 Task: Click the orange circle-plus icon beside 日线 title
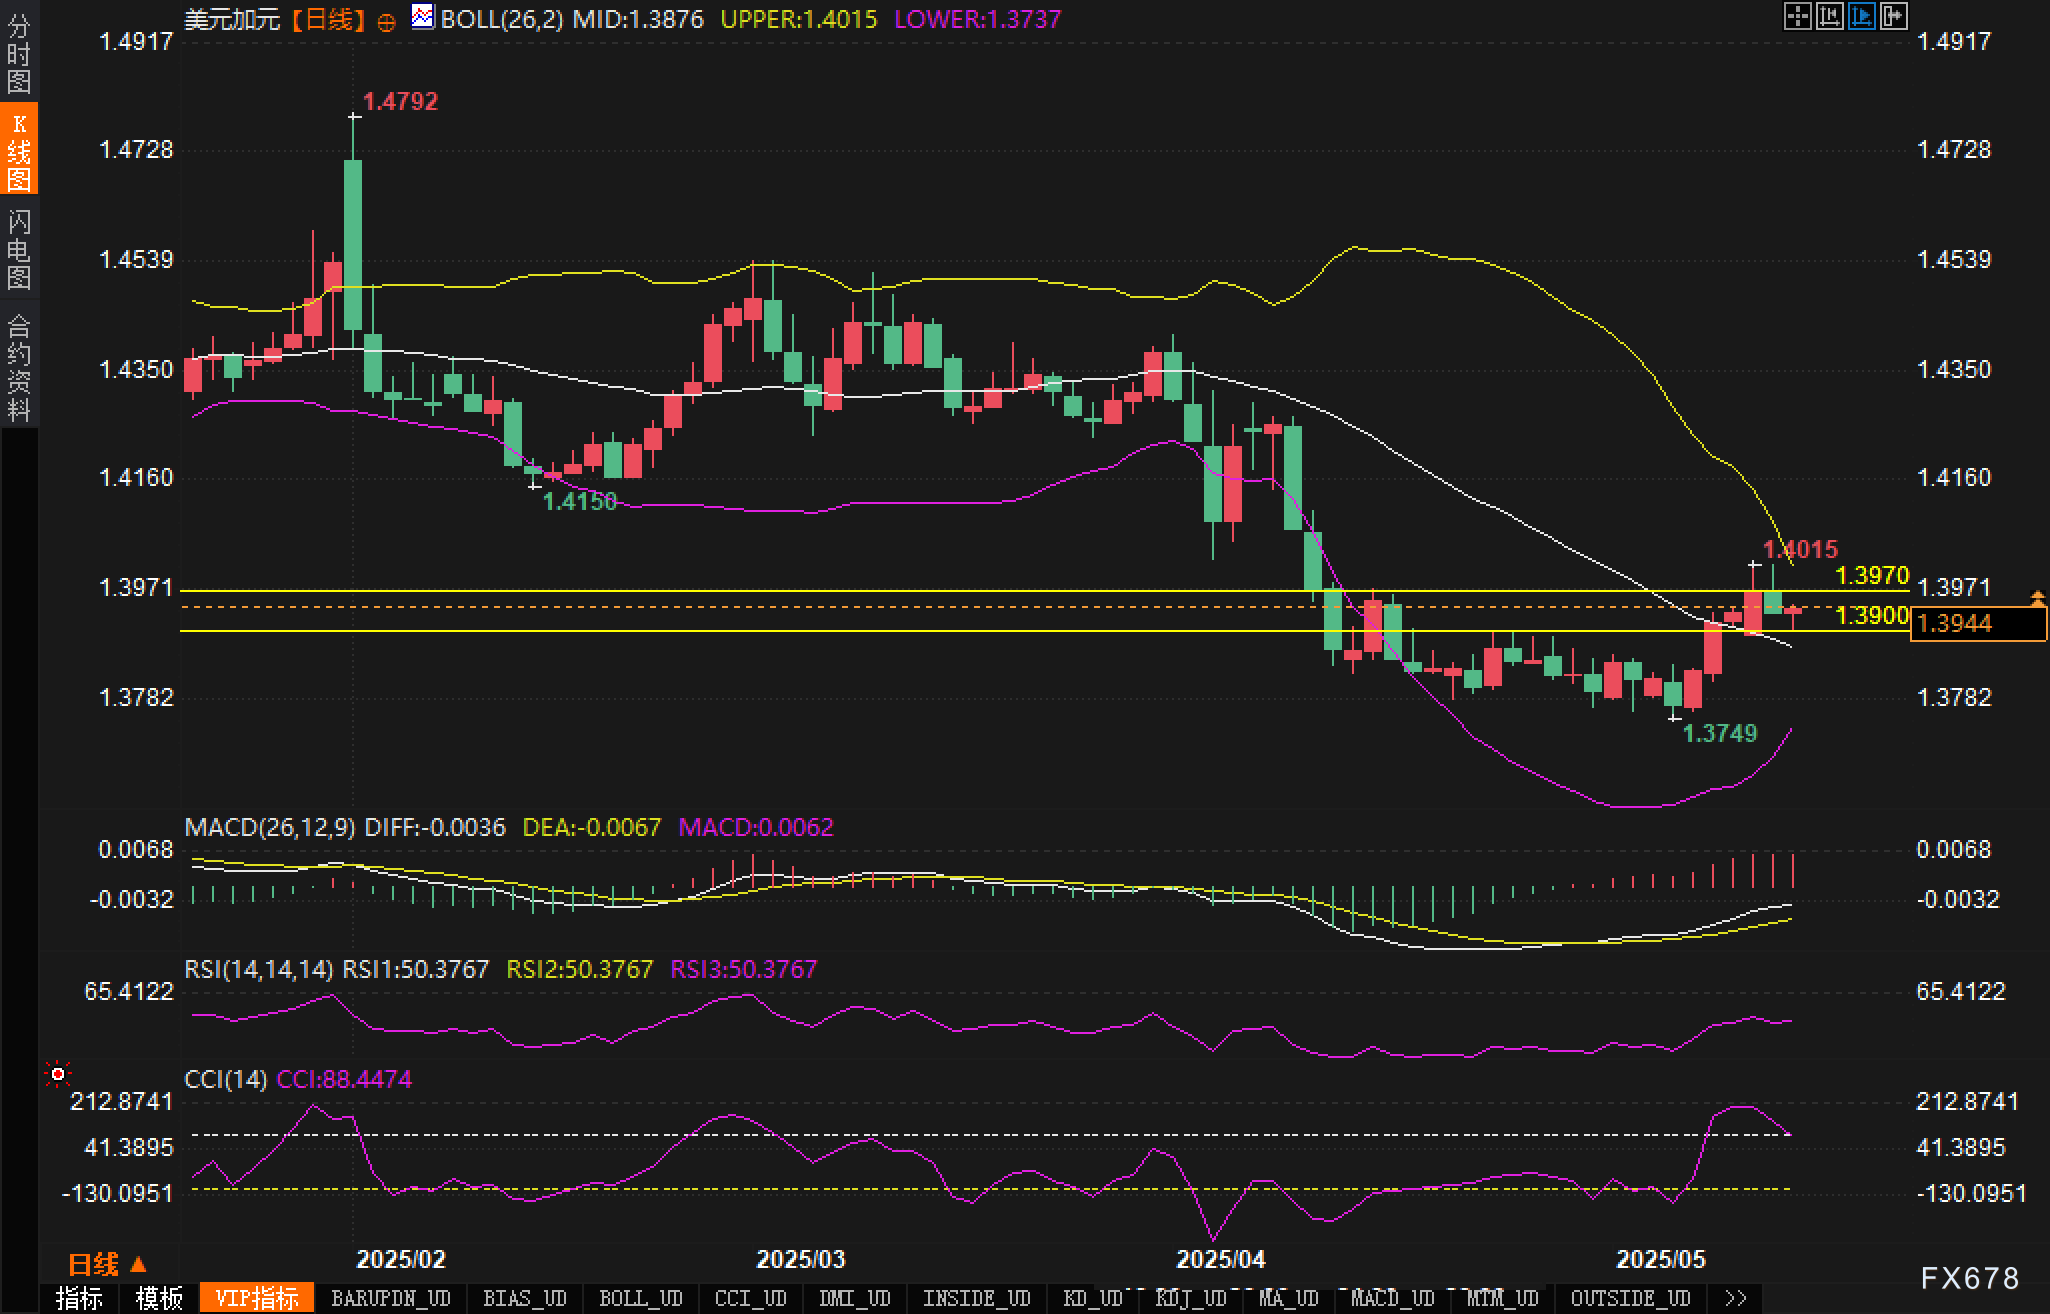pyautogui.click(x=386, y=22)
